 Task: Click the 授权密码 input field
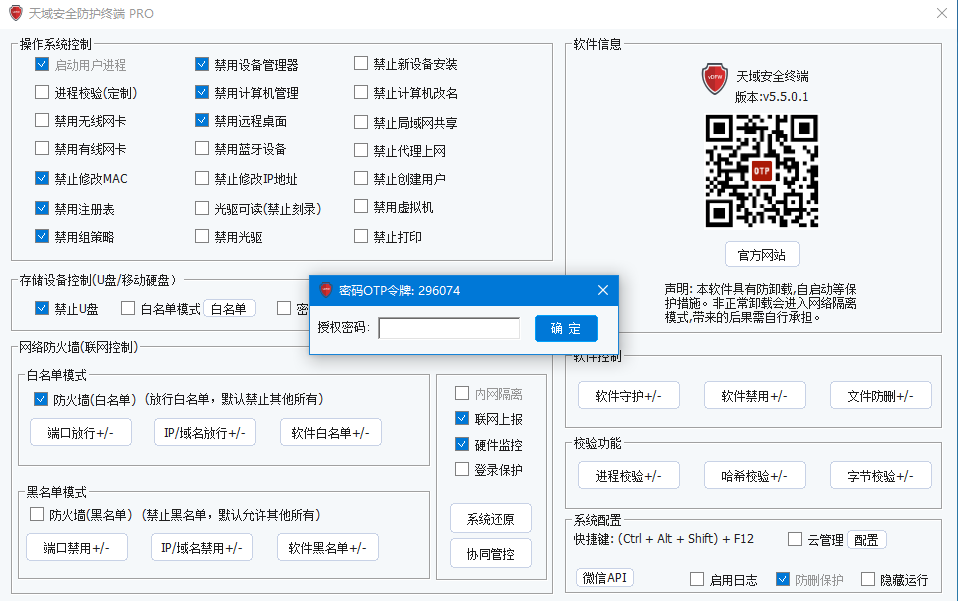point(449,328)
